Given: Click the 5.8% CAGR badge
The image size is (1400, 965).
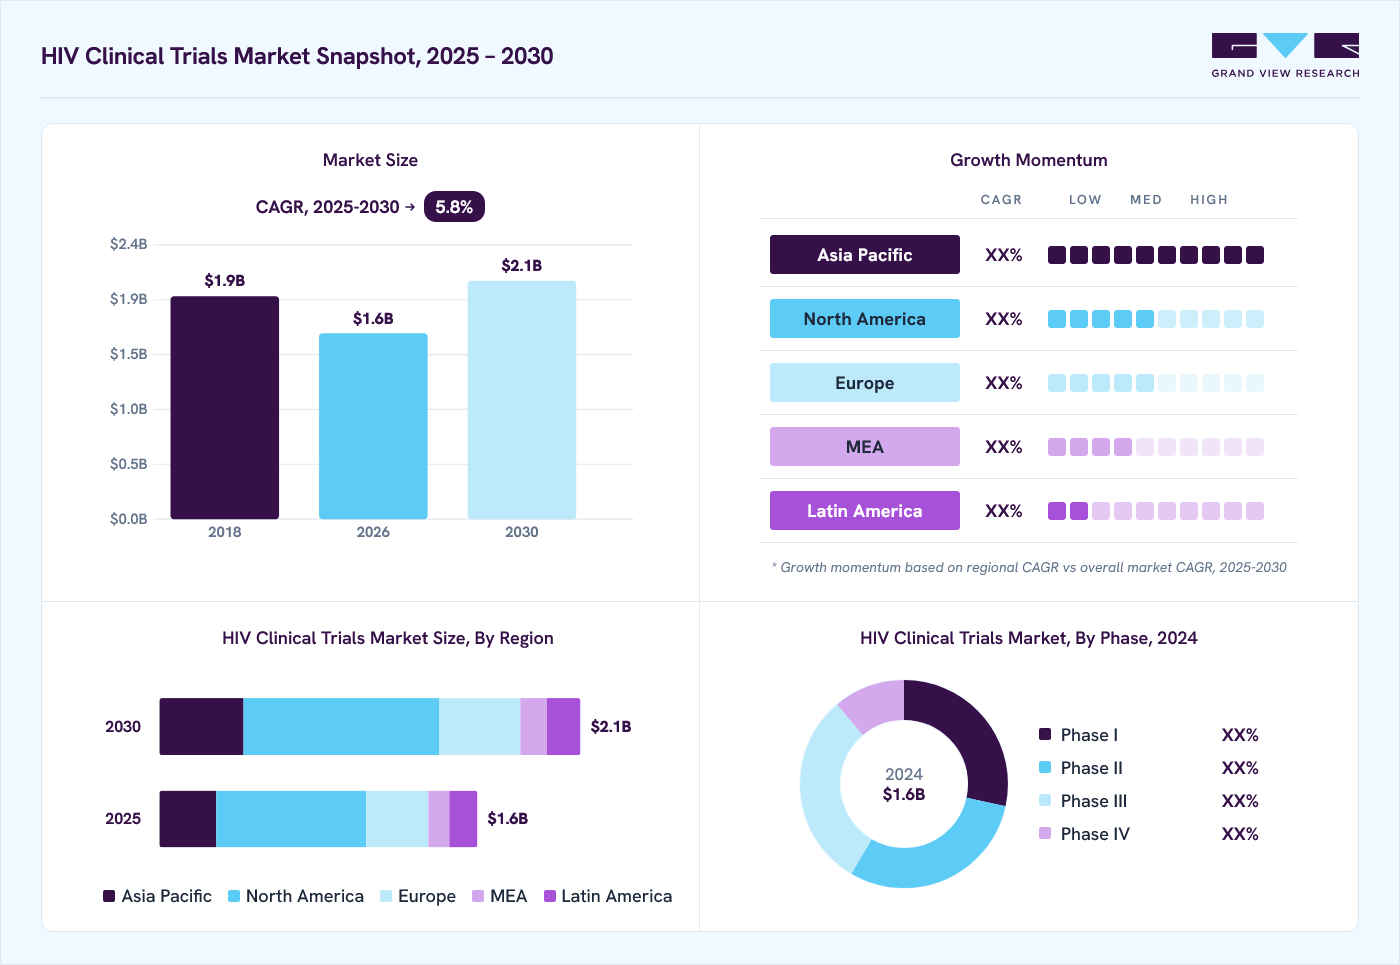Looking at the screenshot, I should pyautogui.click(x=454, y=207).
